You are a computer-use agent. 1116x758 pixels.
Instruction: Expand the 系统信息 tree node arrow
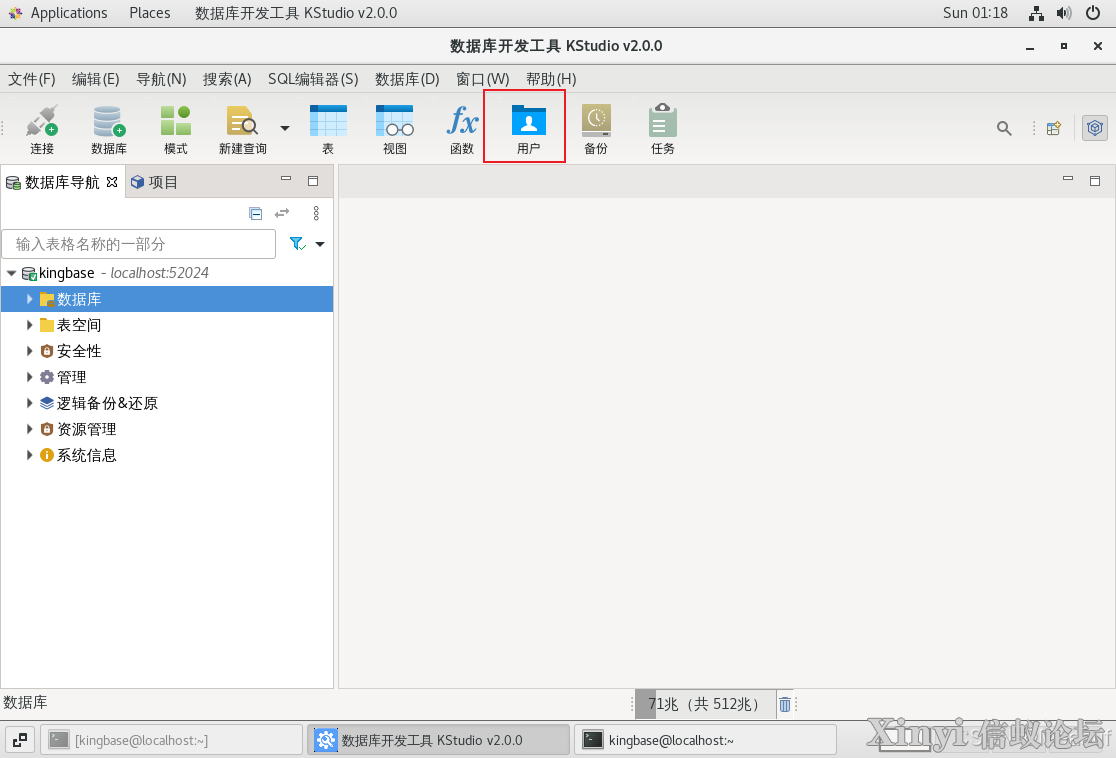point(29,455)
